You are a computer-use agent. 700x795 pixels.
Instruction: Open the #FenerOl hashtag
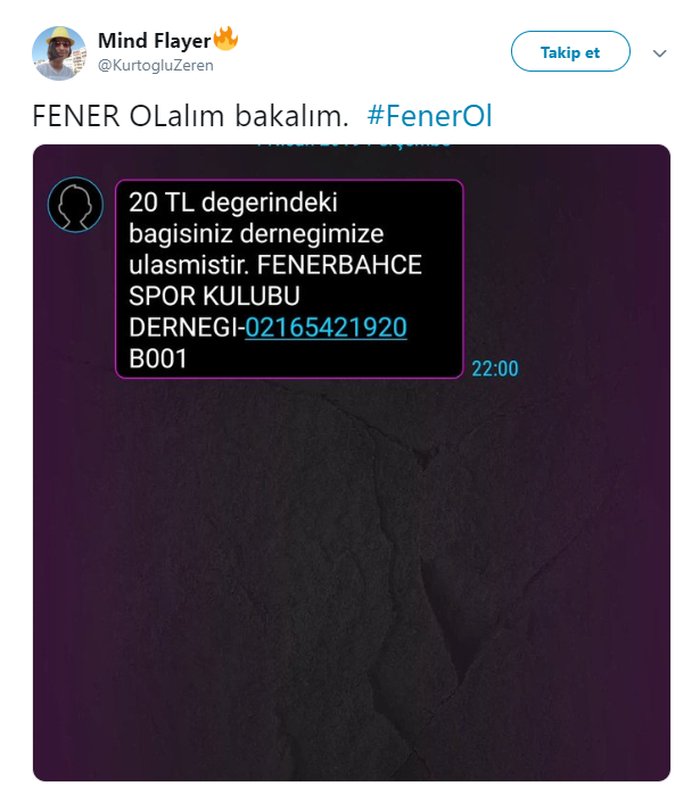pos(429,116)
